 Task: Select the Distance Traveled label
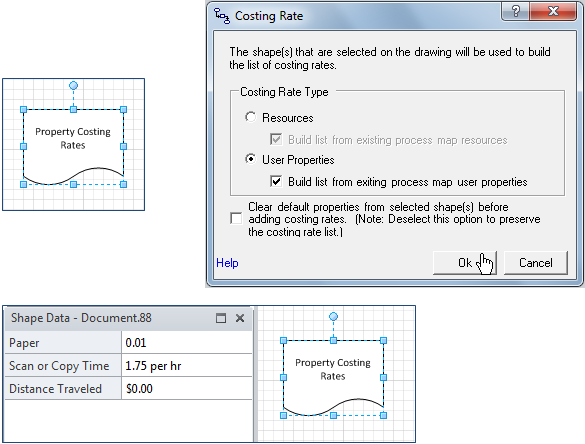tap(63, 389)
